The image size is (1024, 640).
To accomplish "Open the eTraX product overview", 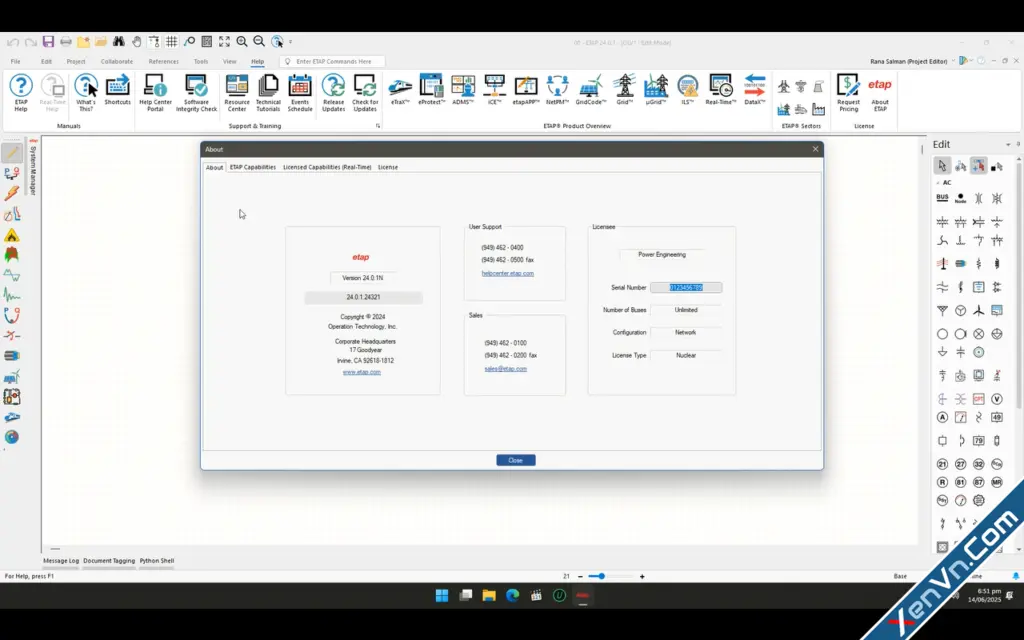I will tap(400, 90).
